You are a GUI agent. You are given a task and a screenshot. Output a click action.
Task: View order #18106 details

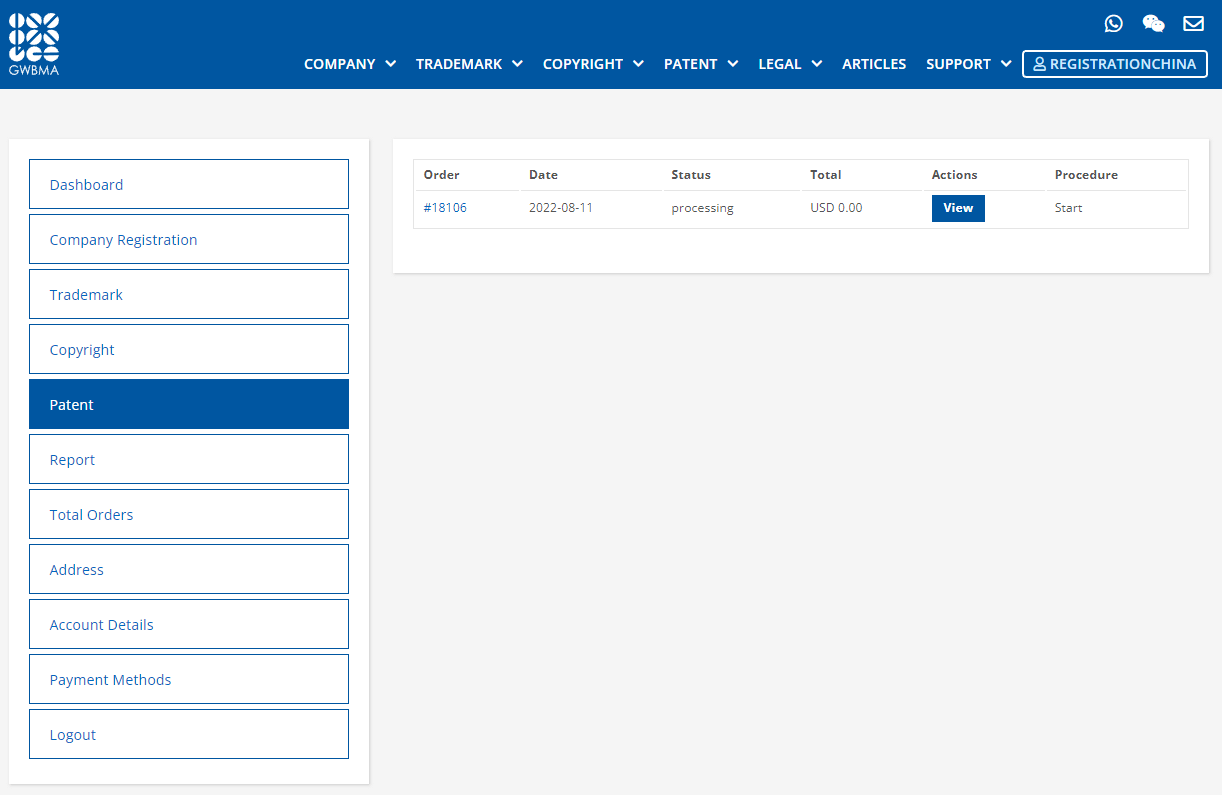click(x=958, y=208)
